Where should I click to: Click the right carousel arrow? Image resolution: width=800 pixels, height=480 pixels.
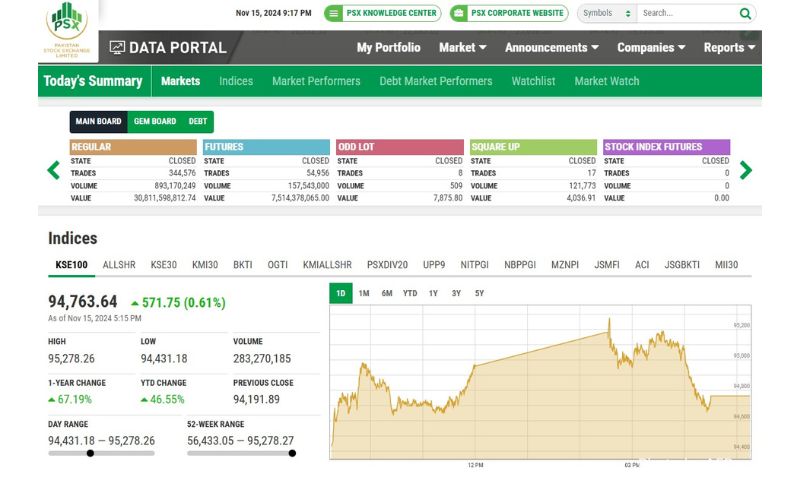(745, 170)
